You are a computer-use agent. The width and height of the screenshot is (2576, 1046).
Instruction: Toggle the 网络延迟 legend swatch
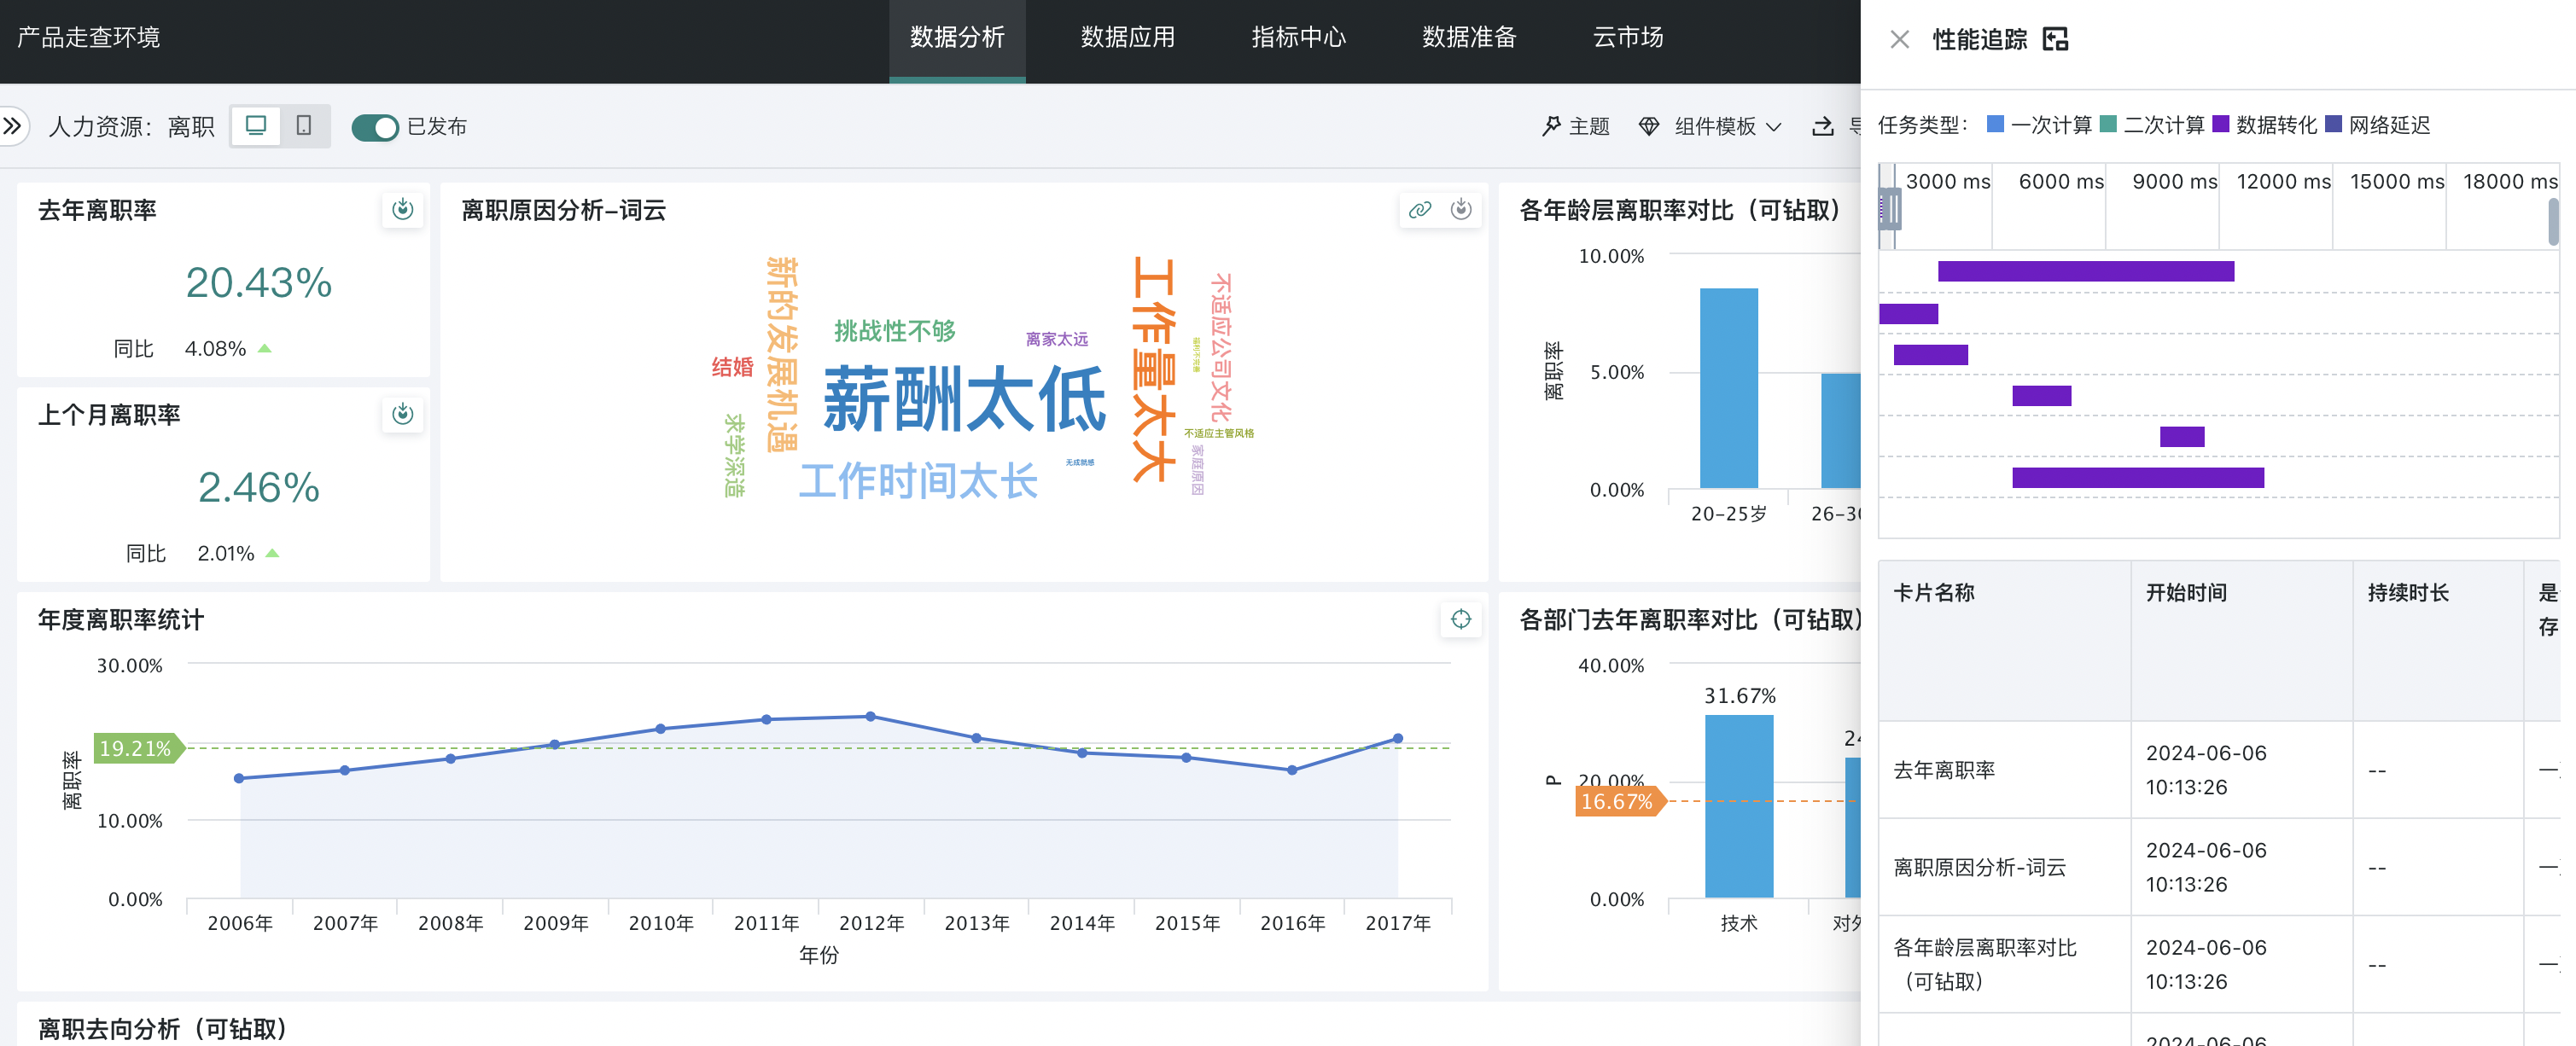pos(2334,124)
